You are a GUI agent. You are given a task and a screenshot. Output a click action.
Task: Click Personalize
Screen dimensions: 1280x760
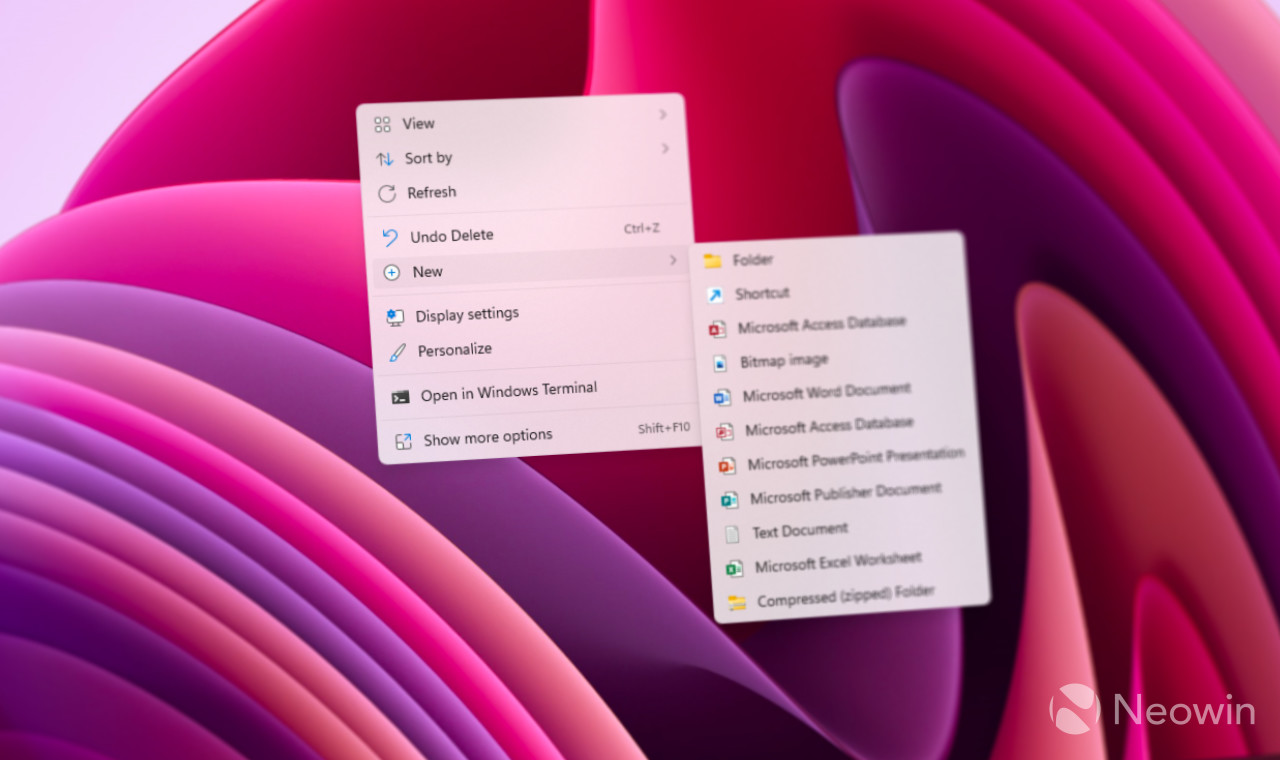(x=455, y=349)
